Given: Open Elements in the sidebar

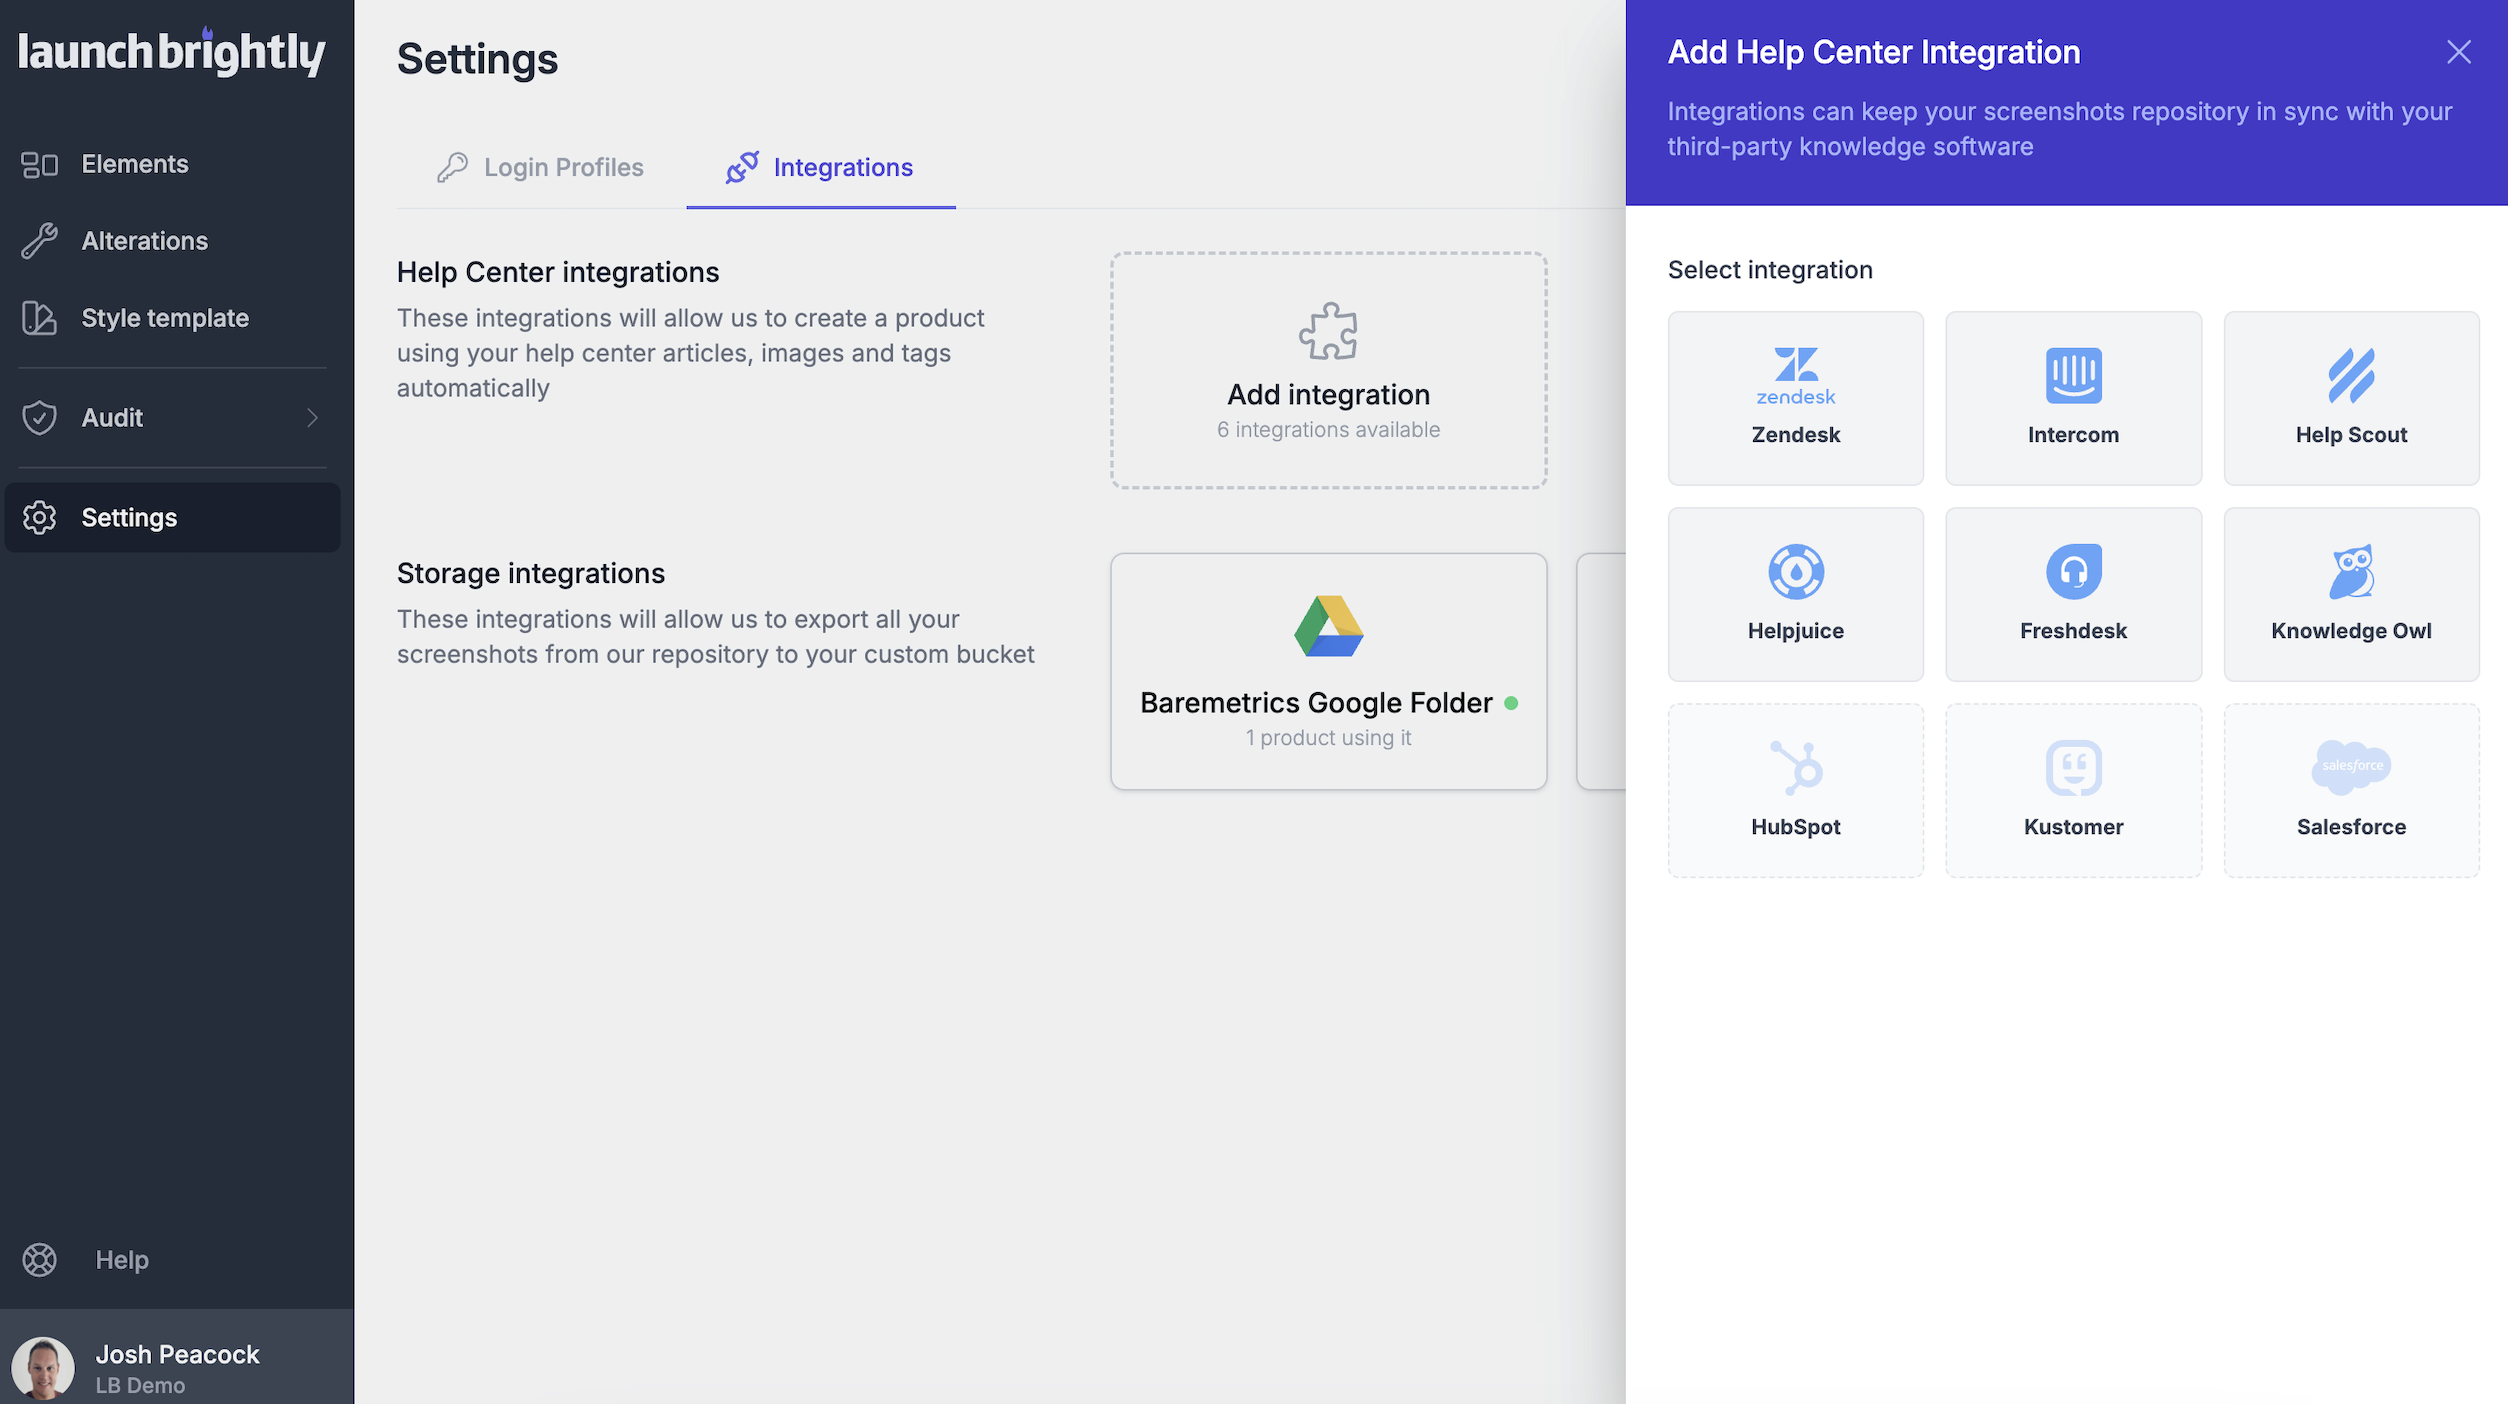Looking at the screenshot, I should 134,164.
